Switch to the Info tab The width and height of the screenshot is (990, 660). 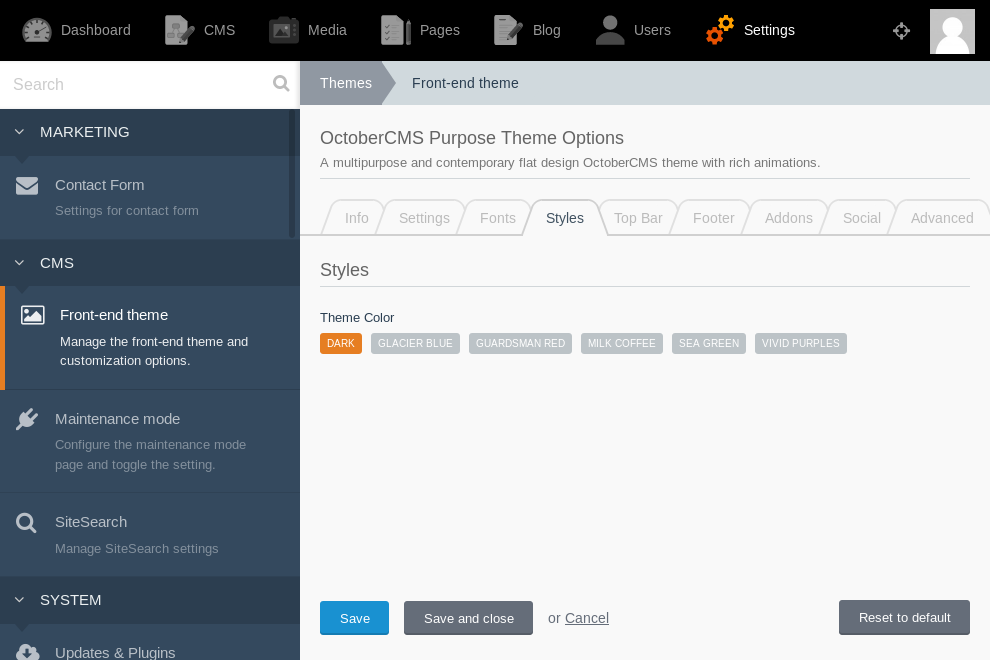click(x=356, y=218)
